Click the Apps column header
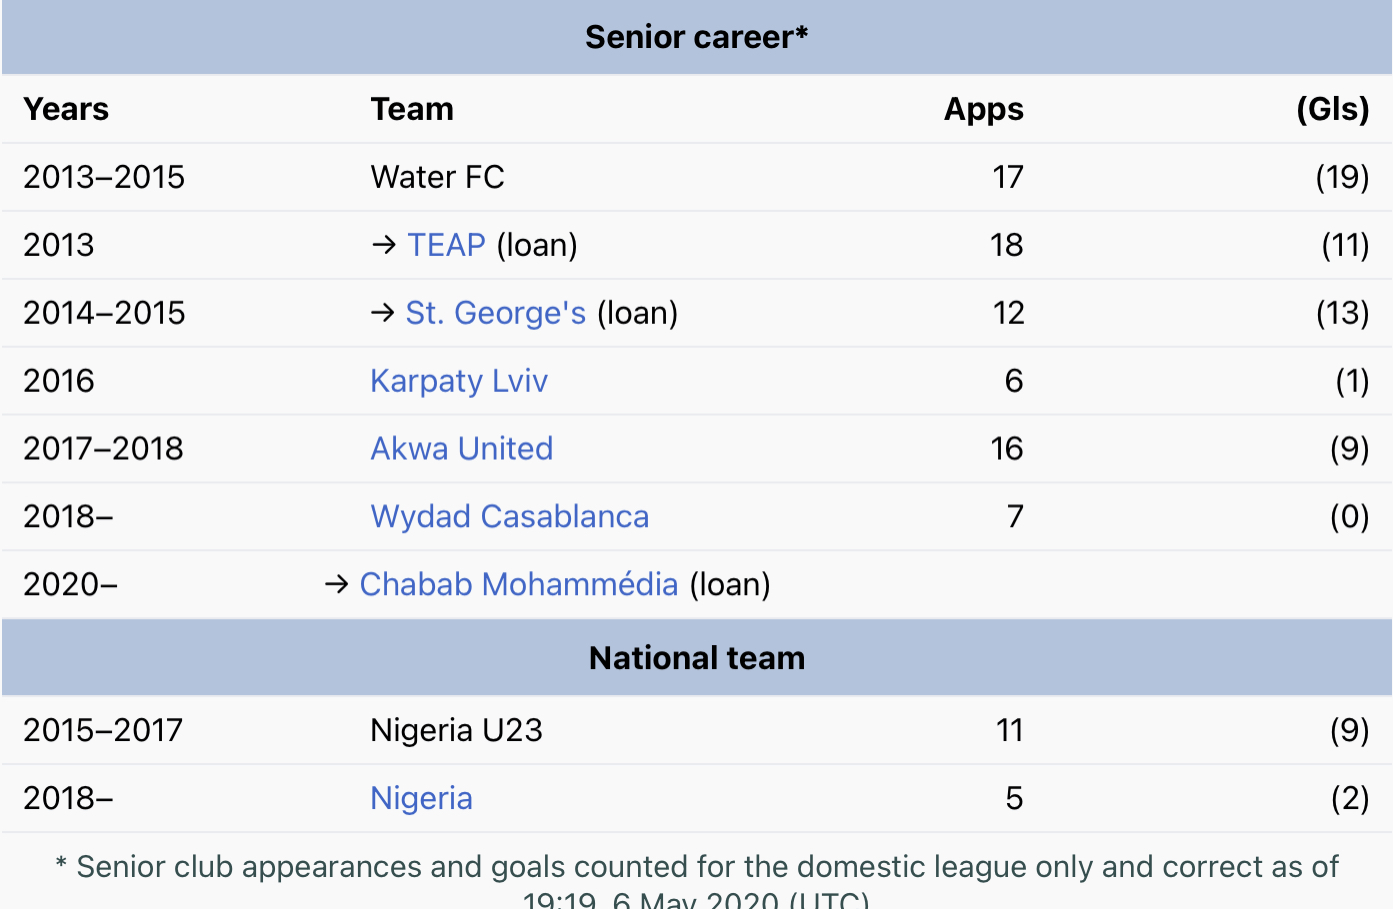Image resolution: width=1393 pixels, height=909 pixels. pyautogui.click(x=983, y=109)
